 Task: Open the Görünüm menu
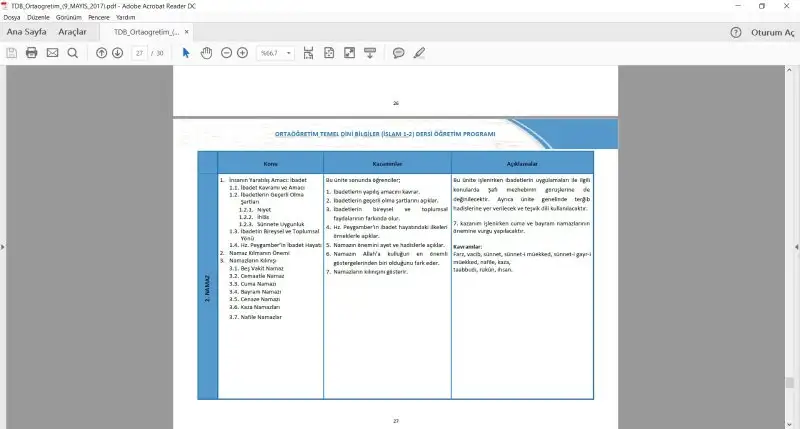pos(69,17)
